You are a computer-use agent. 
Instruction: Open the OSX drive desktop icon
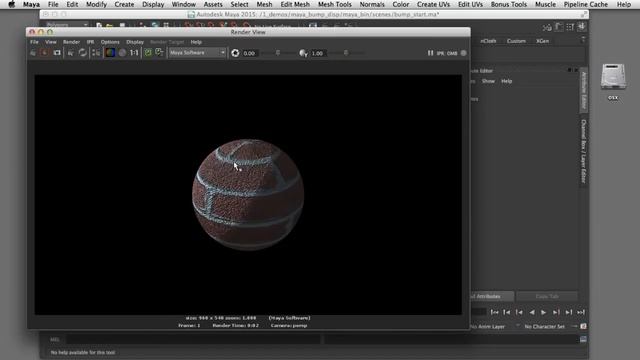coord(613,82)
